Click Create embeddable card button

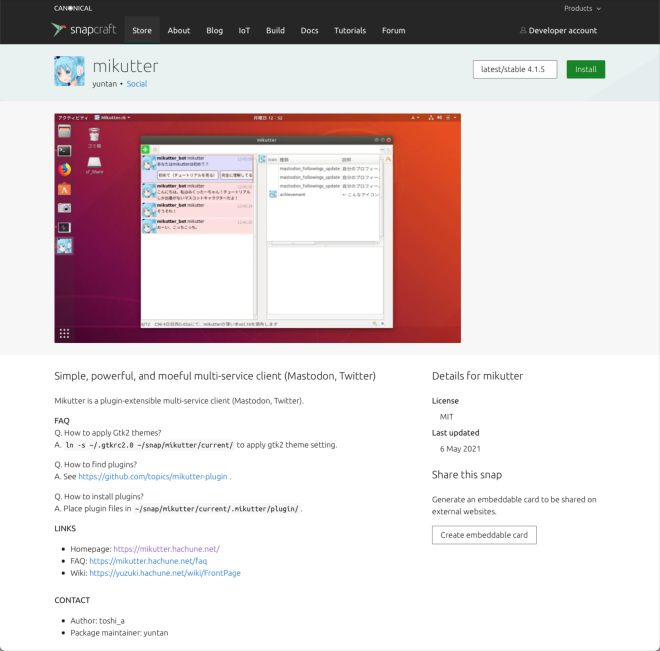[x=484, y=535]
